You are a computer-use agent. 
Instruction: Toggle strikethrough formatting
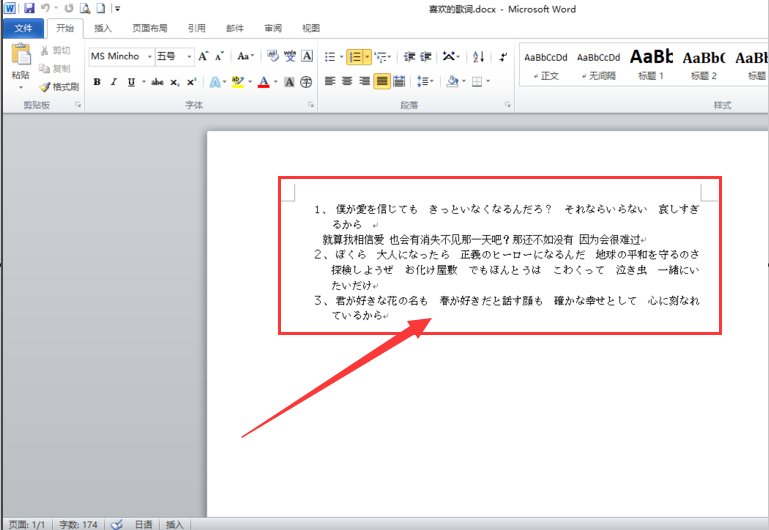pyautogui.click(x=157, y=82)
